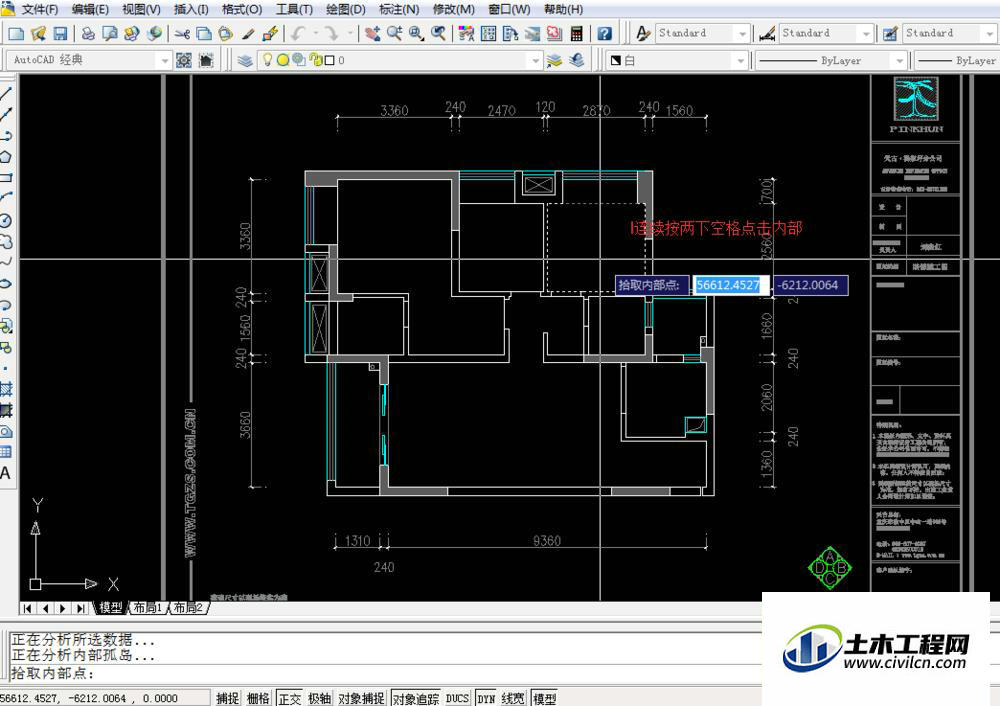Click the Y coordinate field -6212.0064
Image resolution: width=1000 pixels, height=706 pixels.
[x=810, y=285]
